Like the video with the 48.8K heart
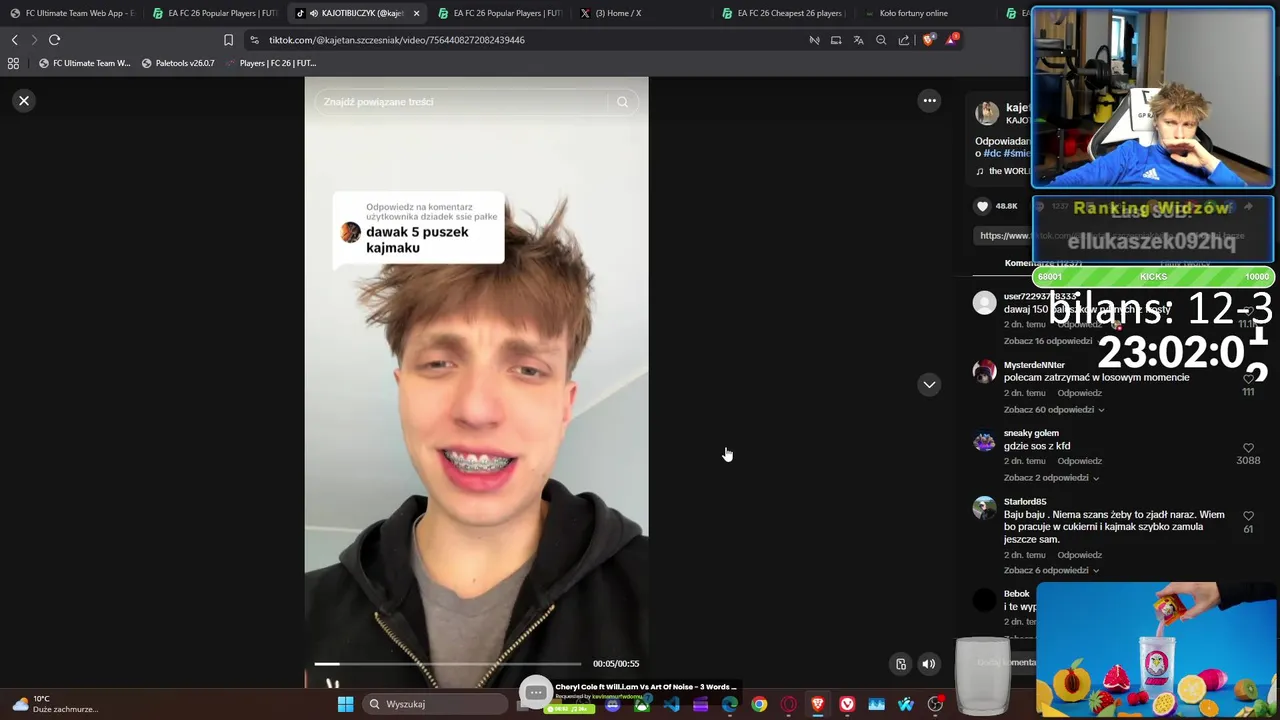Image resolution: width=1280 pixels, height=720 pixels. tap(982, 206)
